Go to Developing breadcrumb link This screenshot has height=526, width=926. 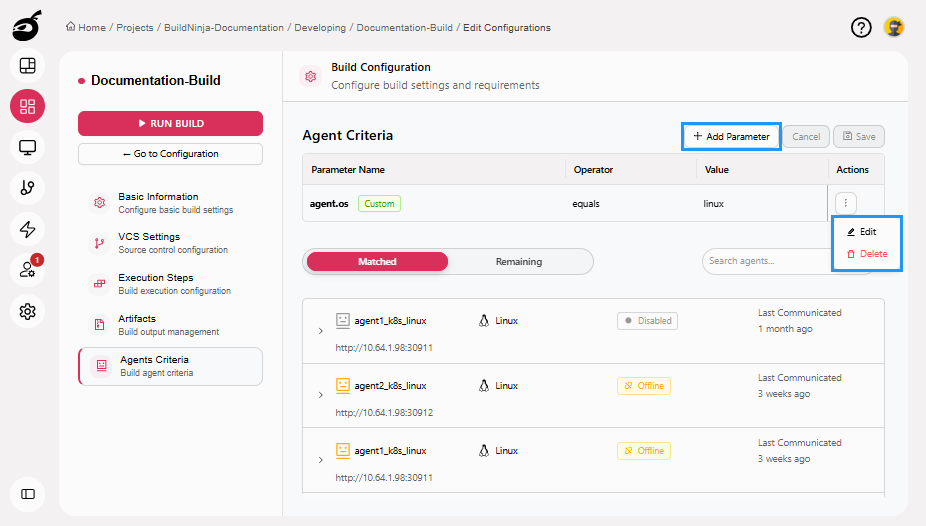320,28
